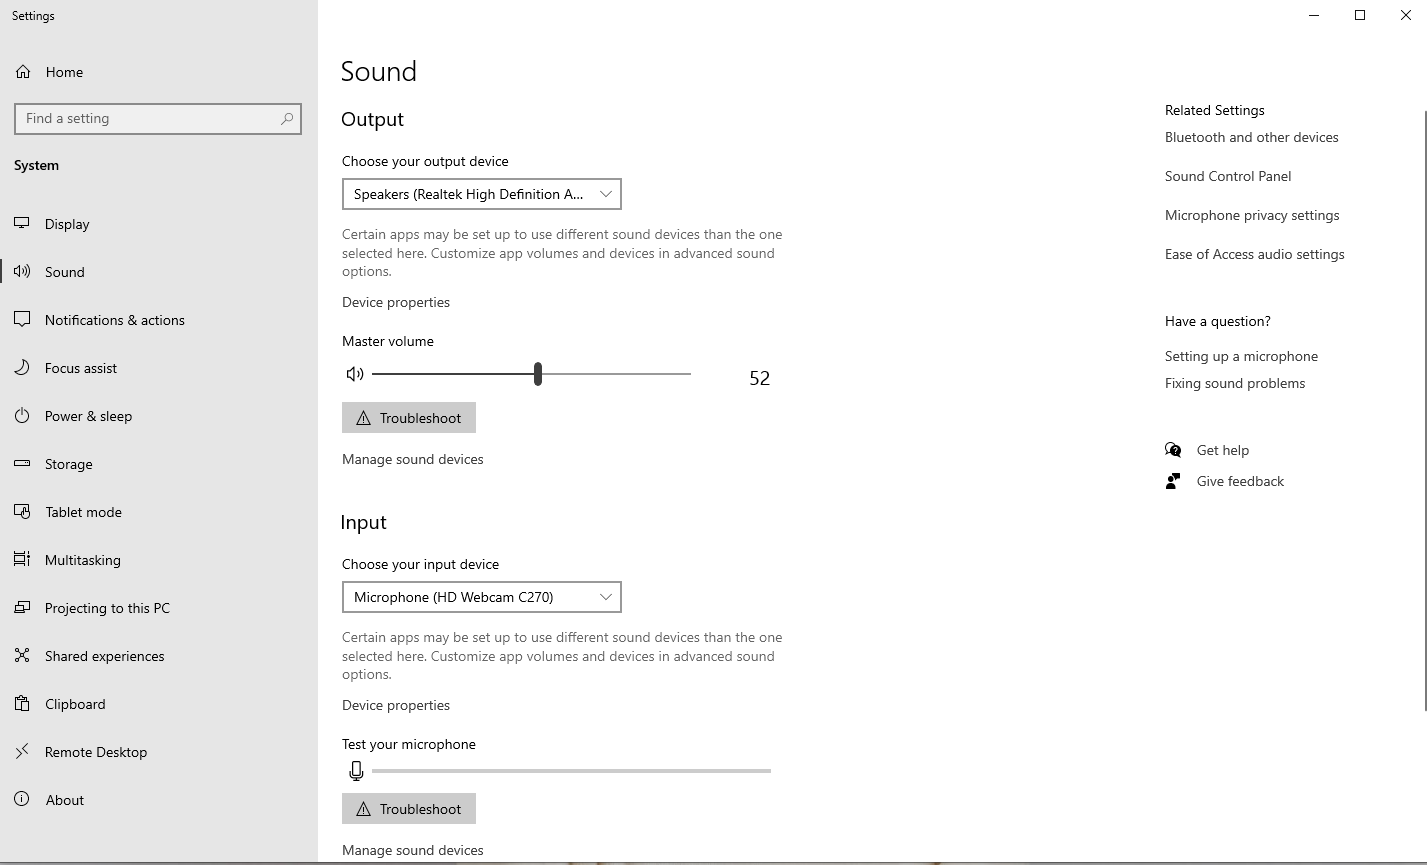Open Sound Control Panel link
This screenshot has height=865, width=1427.
(x=1228, y=176)
